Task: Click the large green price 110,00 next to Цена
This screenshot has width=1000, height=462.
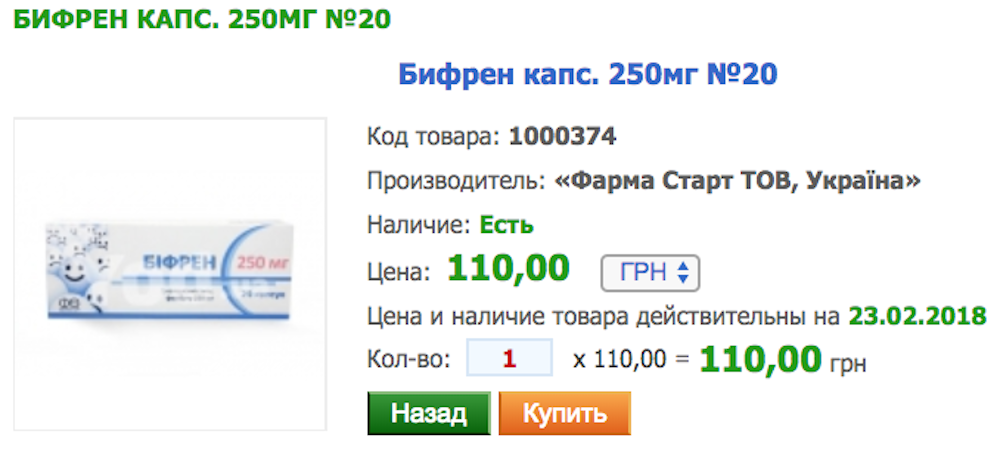Action: (508, 269)
